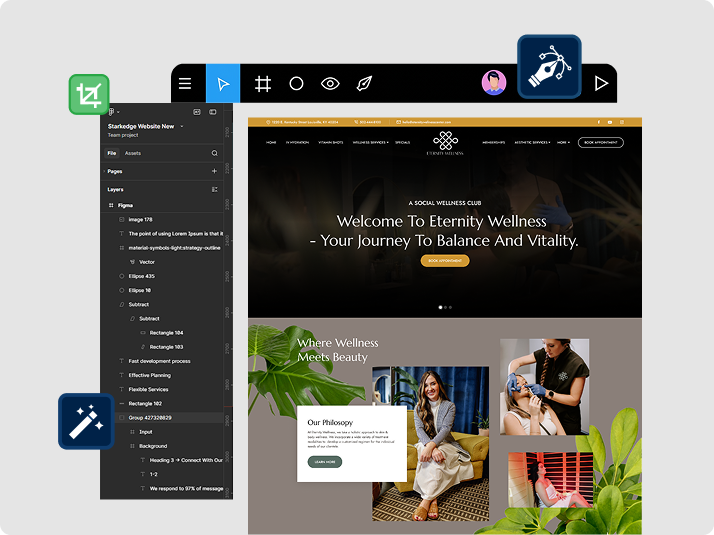Screen dimensions: 714x535
Task: Switch to the File tab
Action: click(112, 153)
